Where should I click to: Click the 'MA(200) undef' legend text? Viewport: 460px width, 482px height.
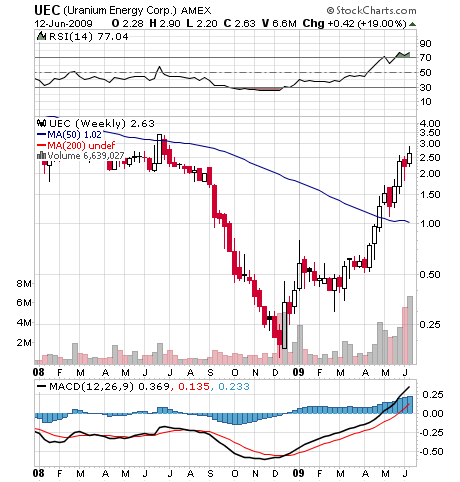[81, 145]
